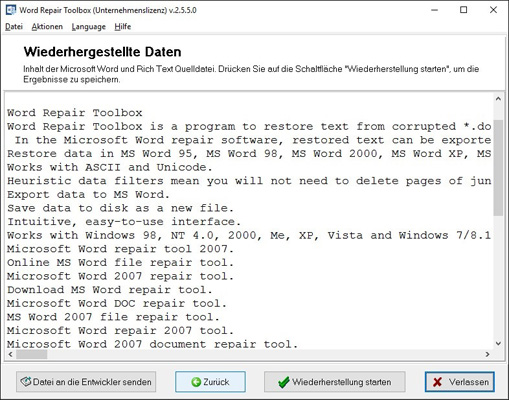Click the vertical scrollbar down arrow
Screen dimensions: 509x400
[498, 344]
